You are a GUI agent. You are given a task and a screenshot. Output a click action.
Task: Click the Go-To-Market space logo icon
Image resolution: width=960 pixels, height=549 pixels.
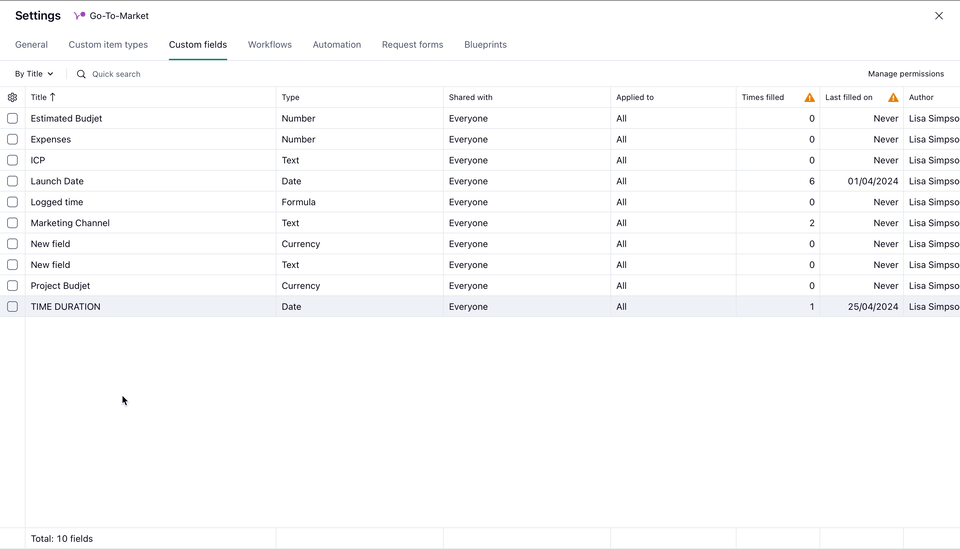(79, 16)
